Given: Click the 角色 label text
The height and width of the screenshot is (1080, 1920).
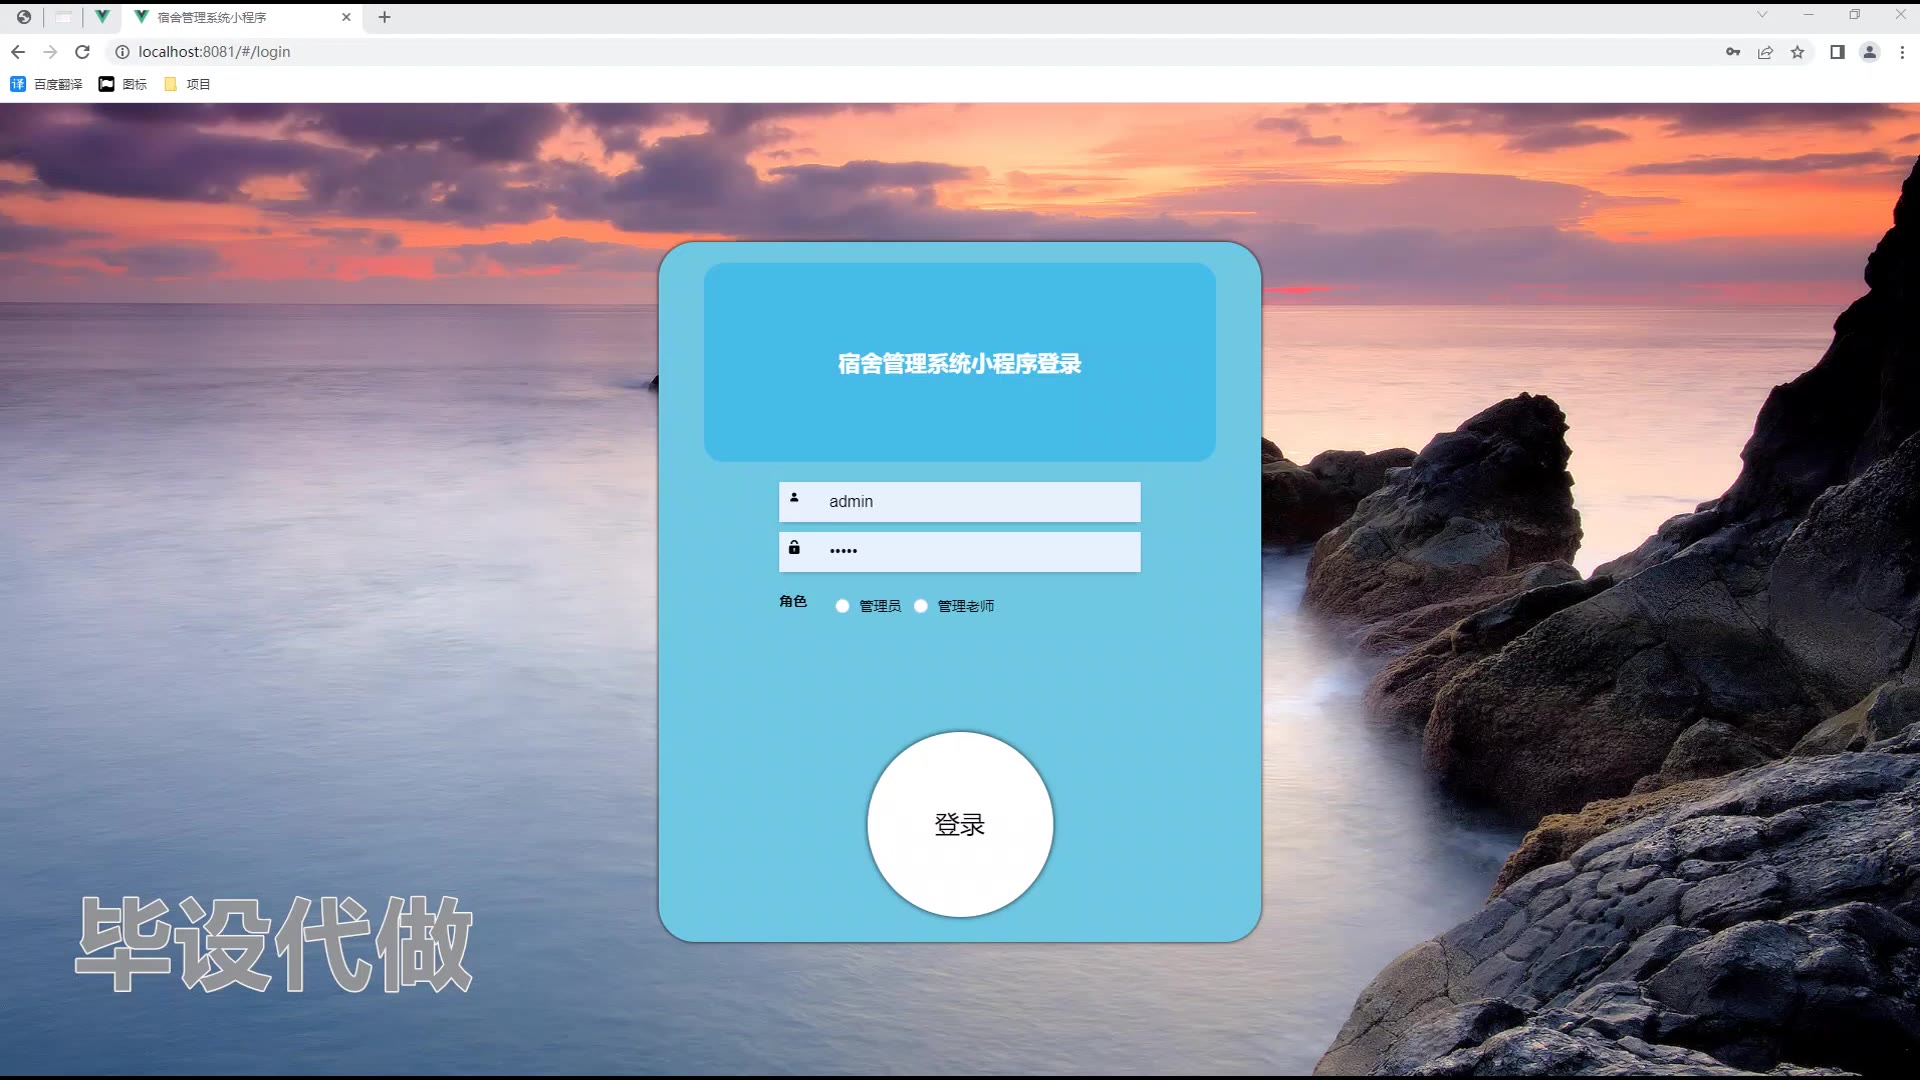Looking at the screenshot, I should 793,601.
